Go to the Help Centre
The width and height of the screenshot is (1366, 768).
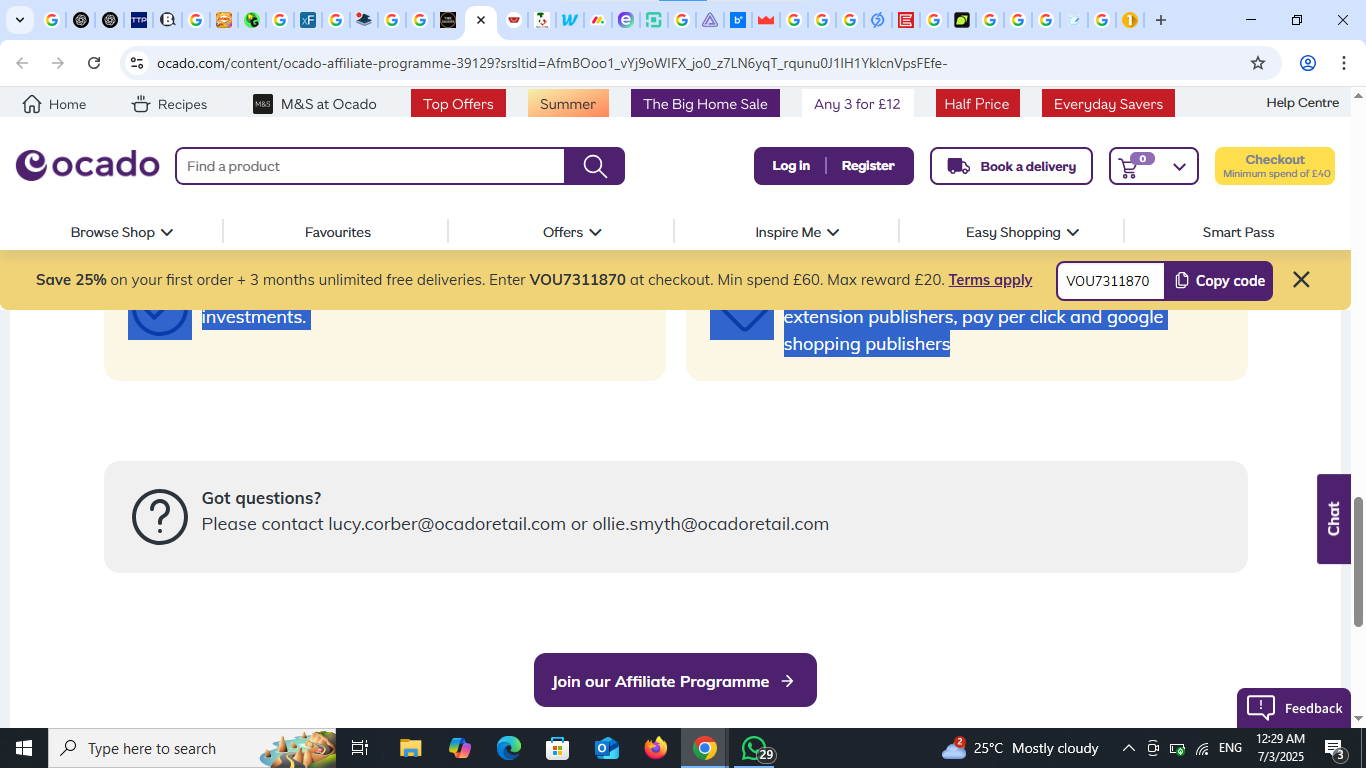pyautogui.click(x=1302, y=103)
